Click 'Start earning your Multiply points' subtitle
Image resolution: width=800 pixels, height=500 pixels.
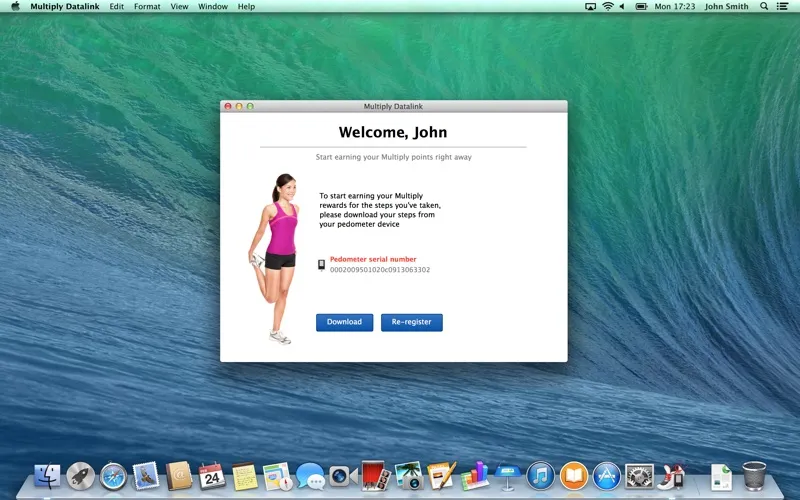393,157
